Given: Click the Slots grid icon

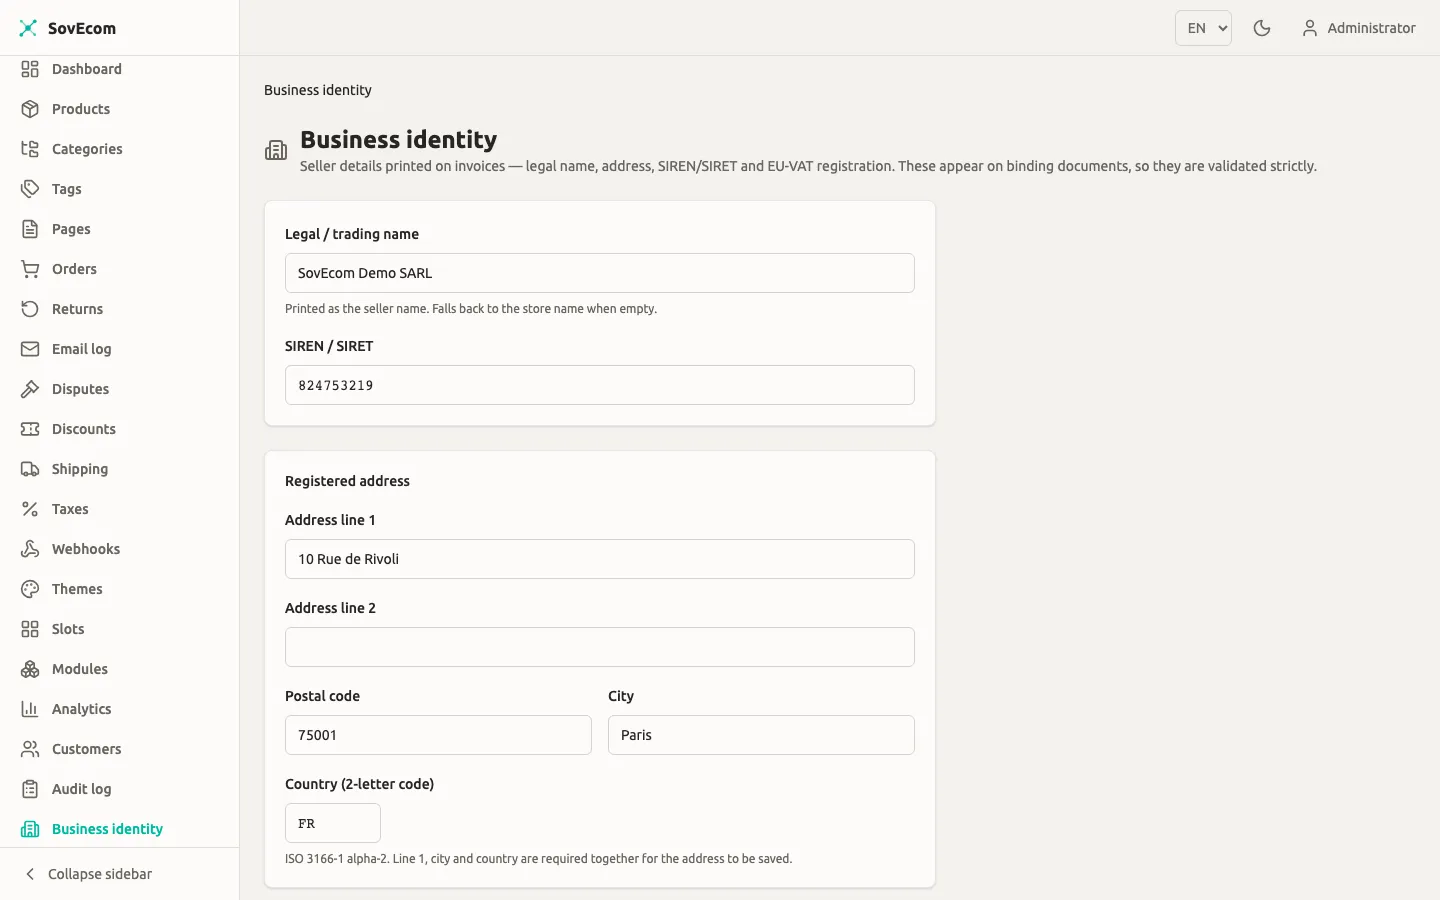Looking at the screenshot, I should click(30, 629).
